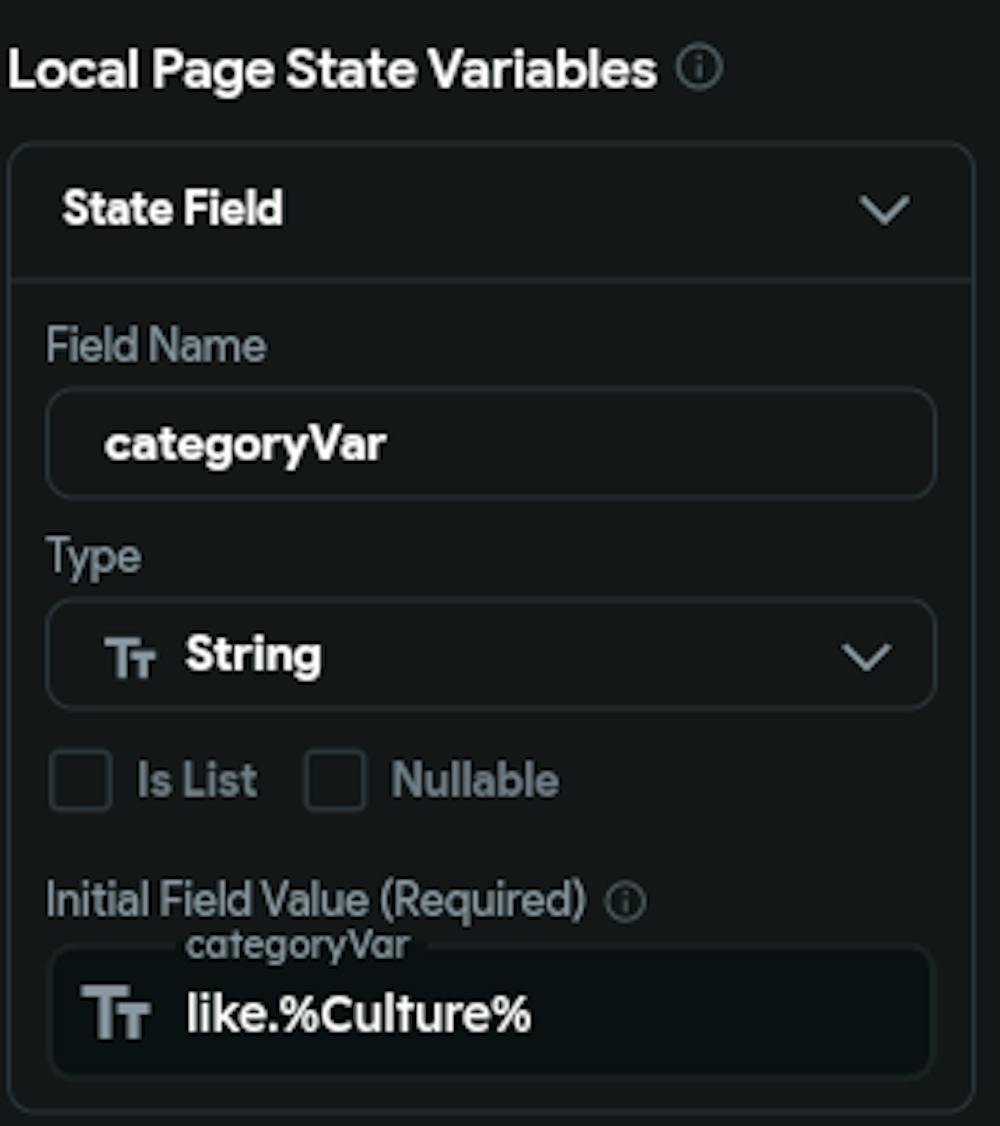Click the word 'String' in the Type selector
The width and height of the screenshot is (1000, 1126).
click(x=253, y=656)
